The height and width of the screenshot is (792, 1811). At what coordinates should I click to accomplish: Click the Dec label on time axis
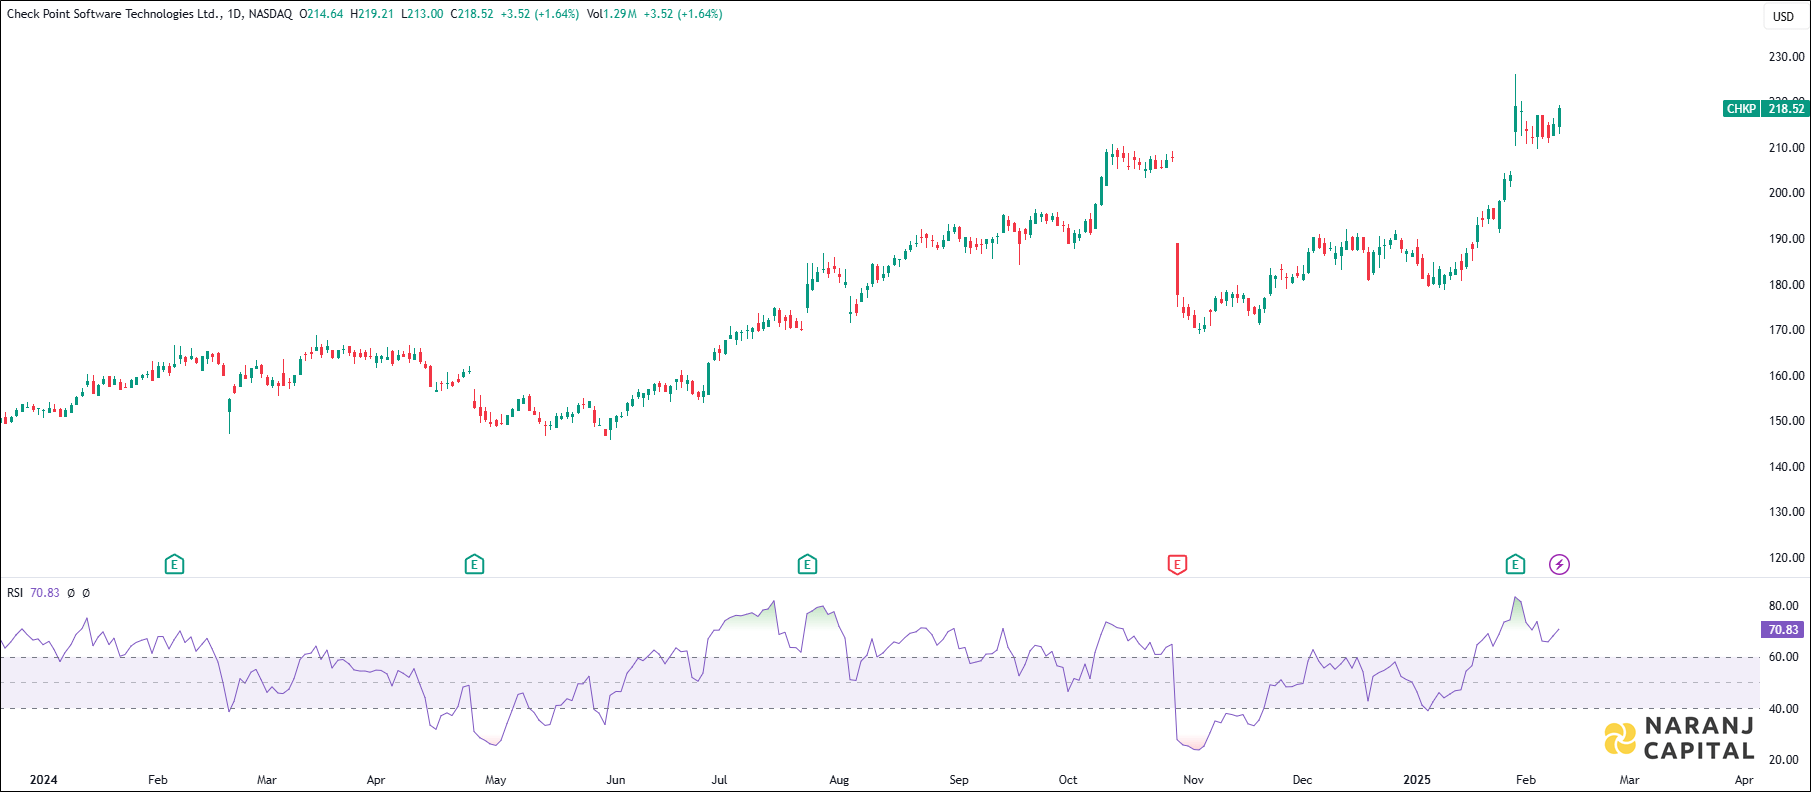(x=1302, y=780)
